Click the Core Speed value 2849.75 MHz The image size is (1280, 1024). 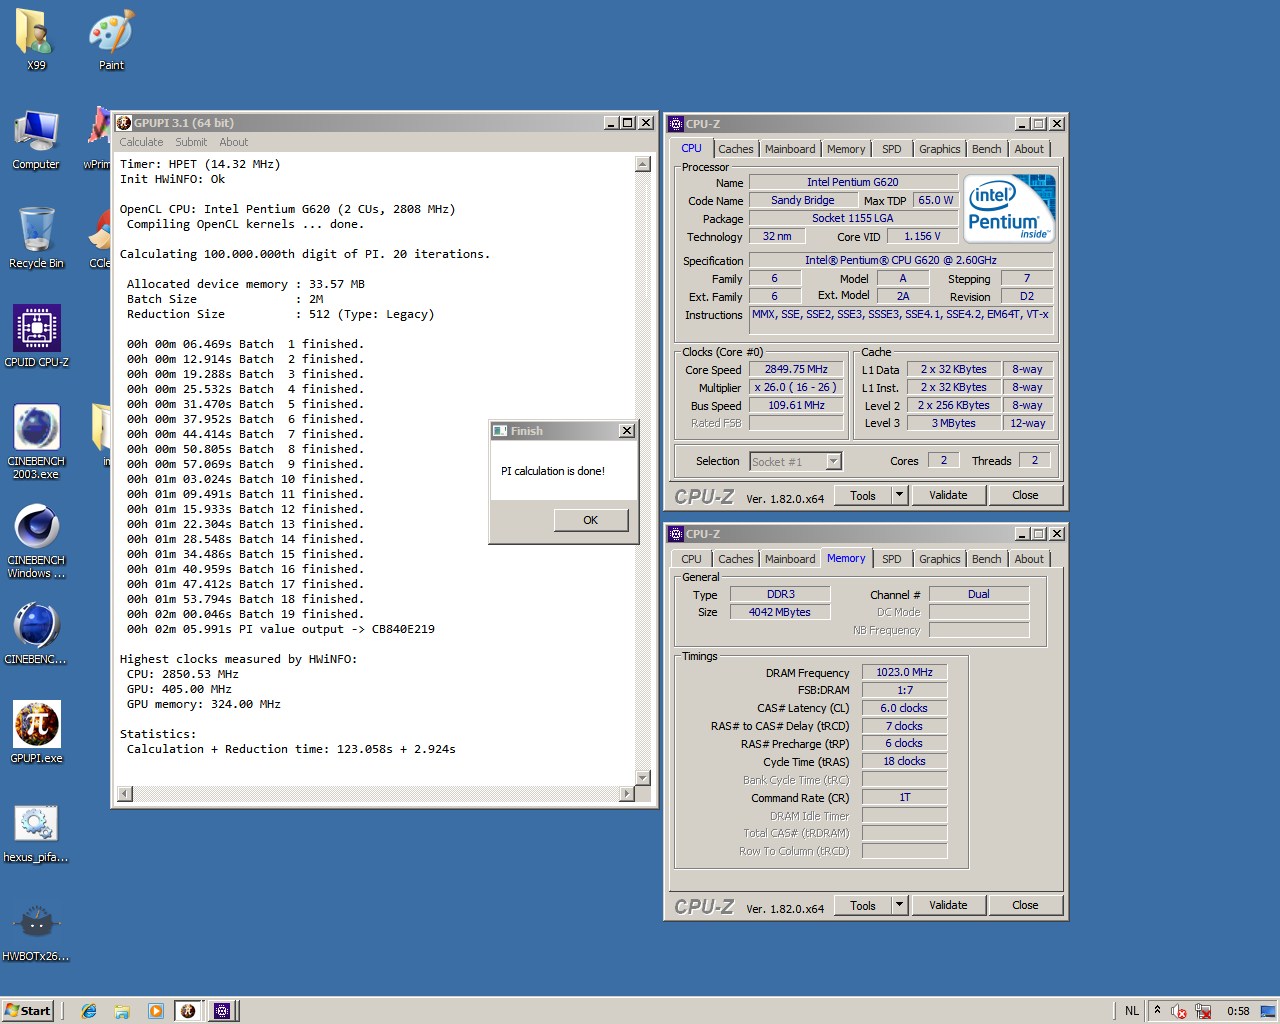pos(796,369)
